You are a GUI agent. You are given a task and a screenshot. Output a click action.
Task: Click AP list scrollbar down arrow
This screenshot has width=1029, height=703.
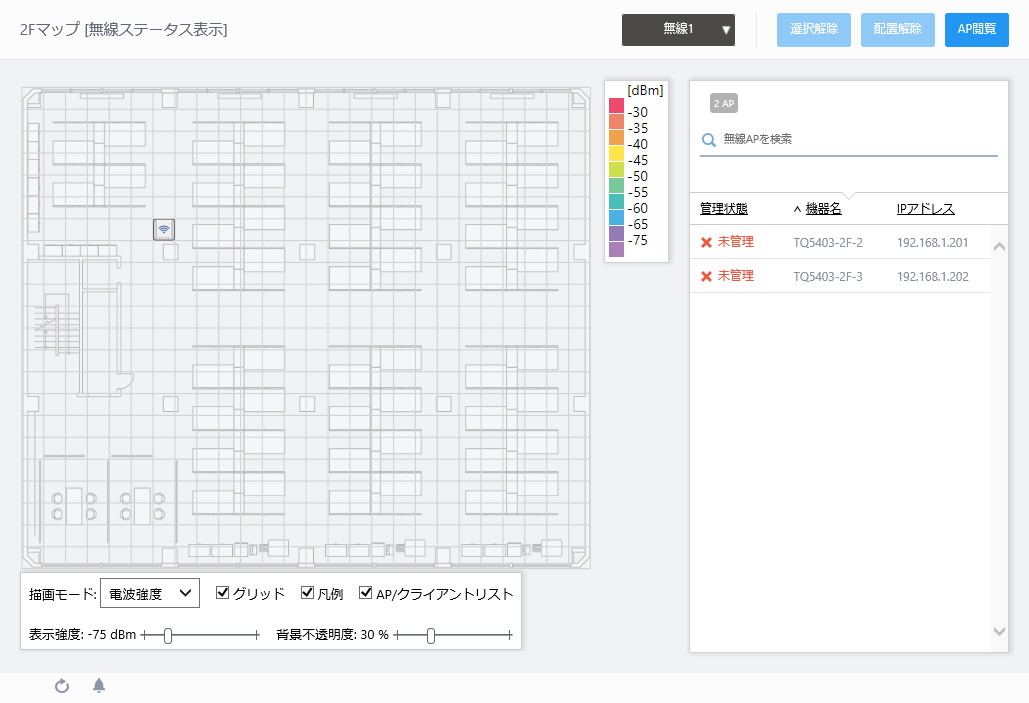[999, 631]
